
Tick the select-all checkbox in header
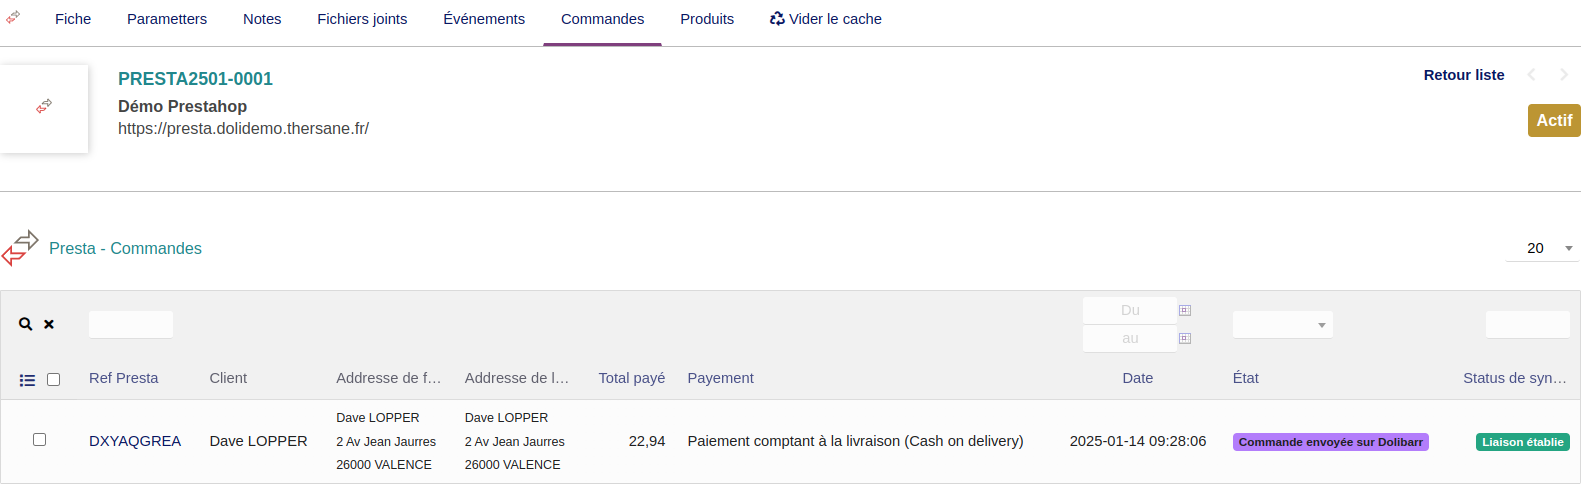54,379
